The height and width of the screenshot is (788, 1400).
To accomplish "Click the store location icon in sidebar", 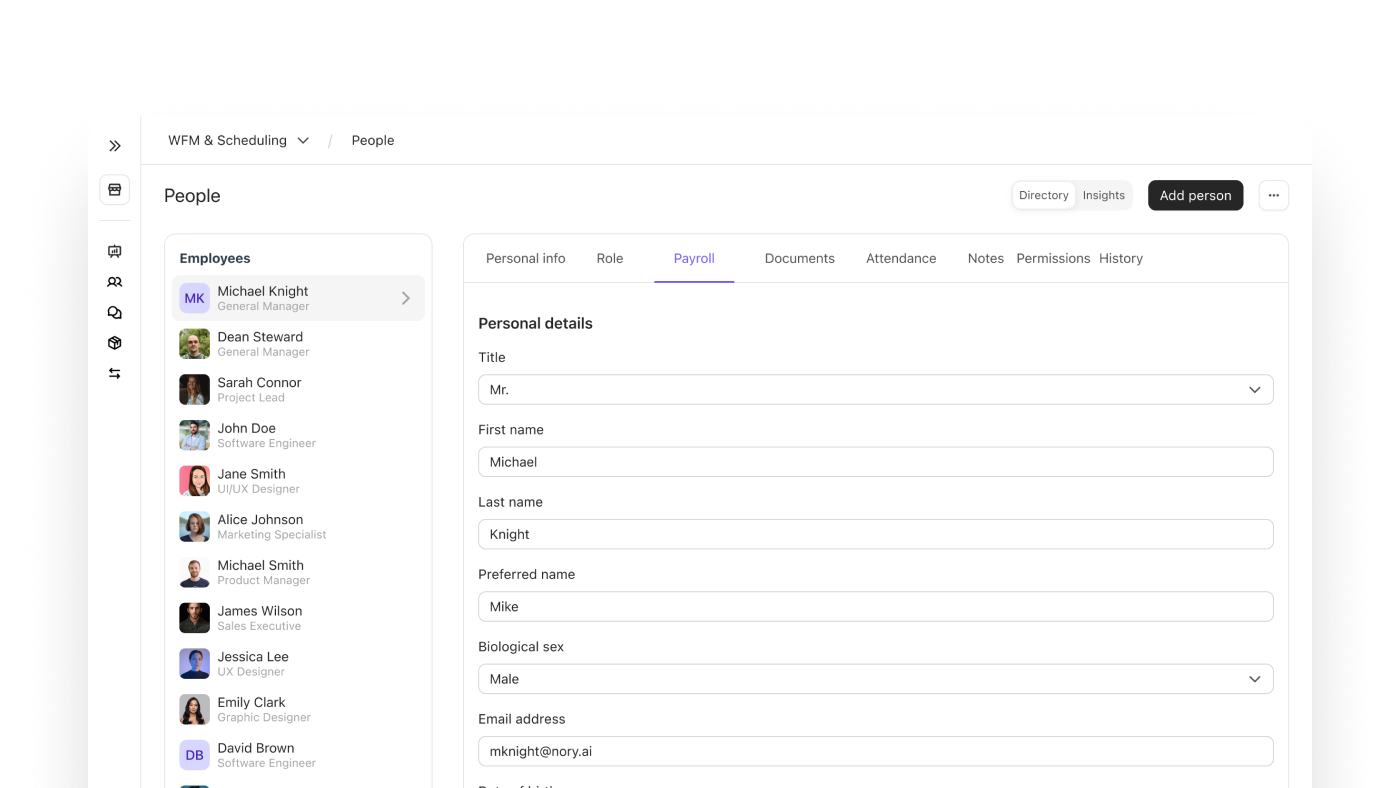I will coord(115,190).
